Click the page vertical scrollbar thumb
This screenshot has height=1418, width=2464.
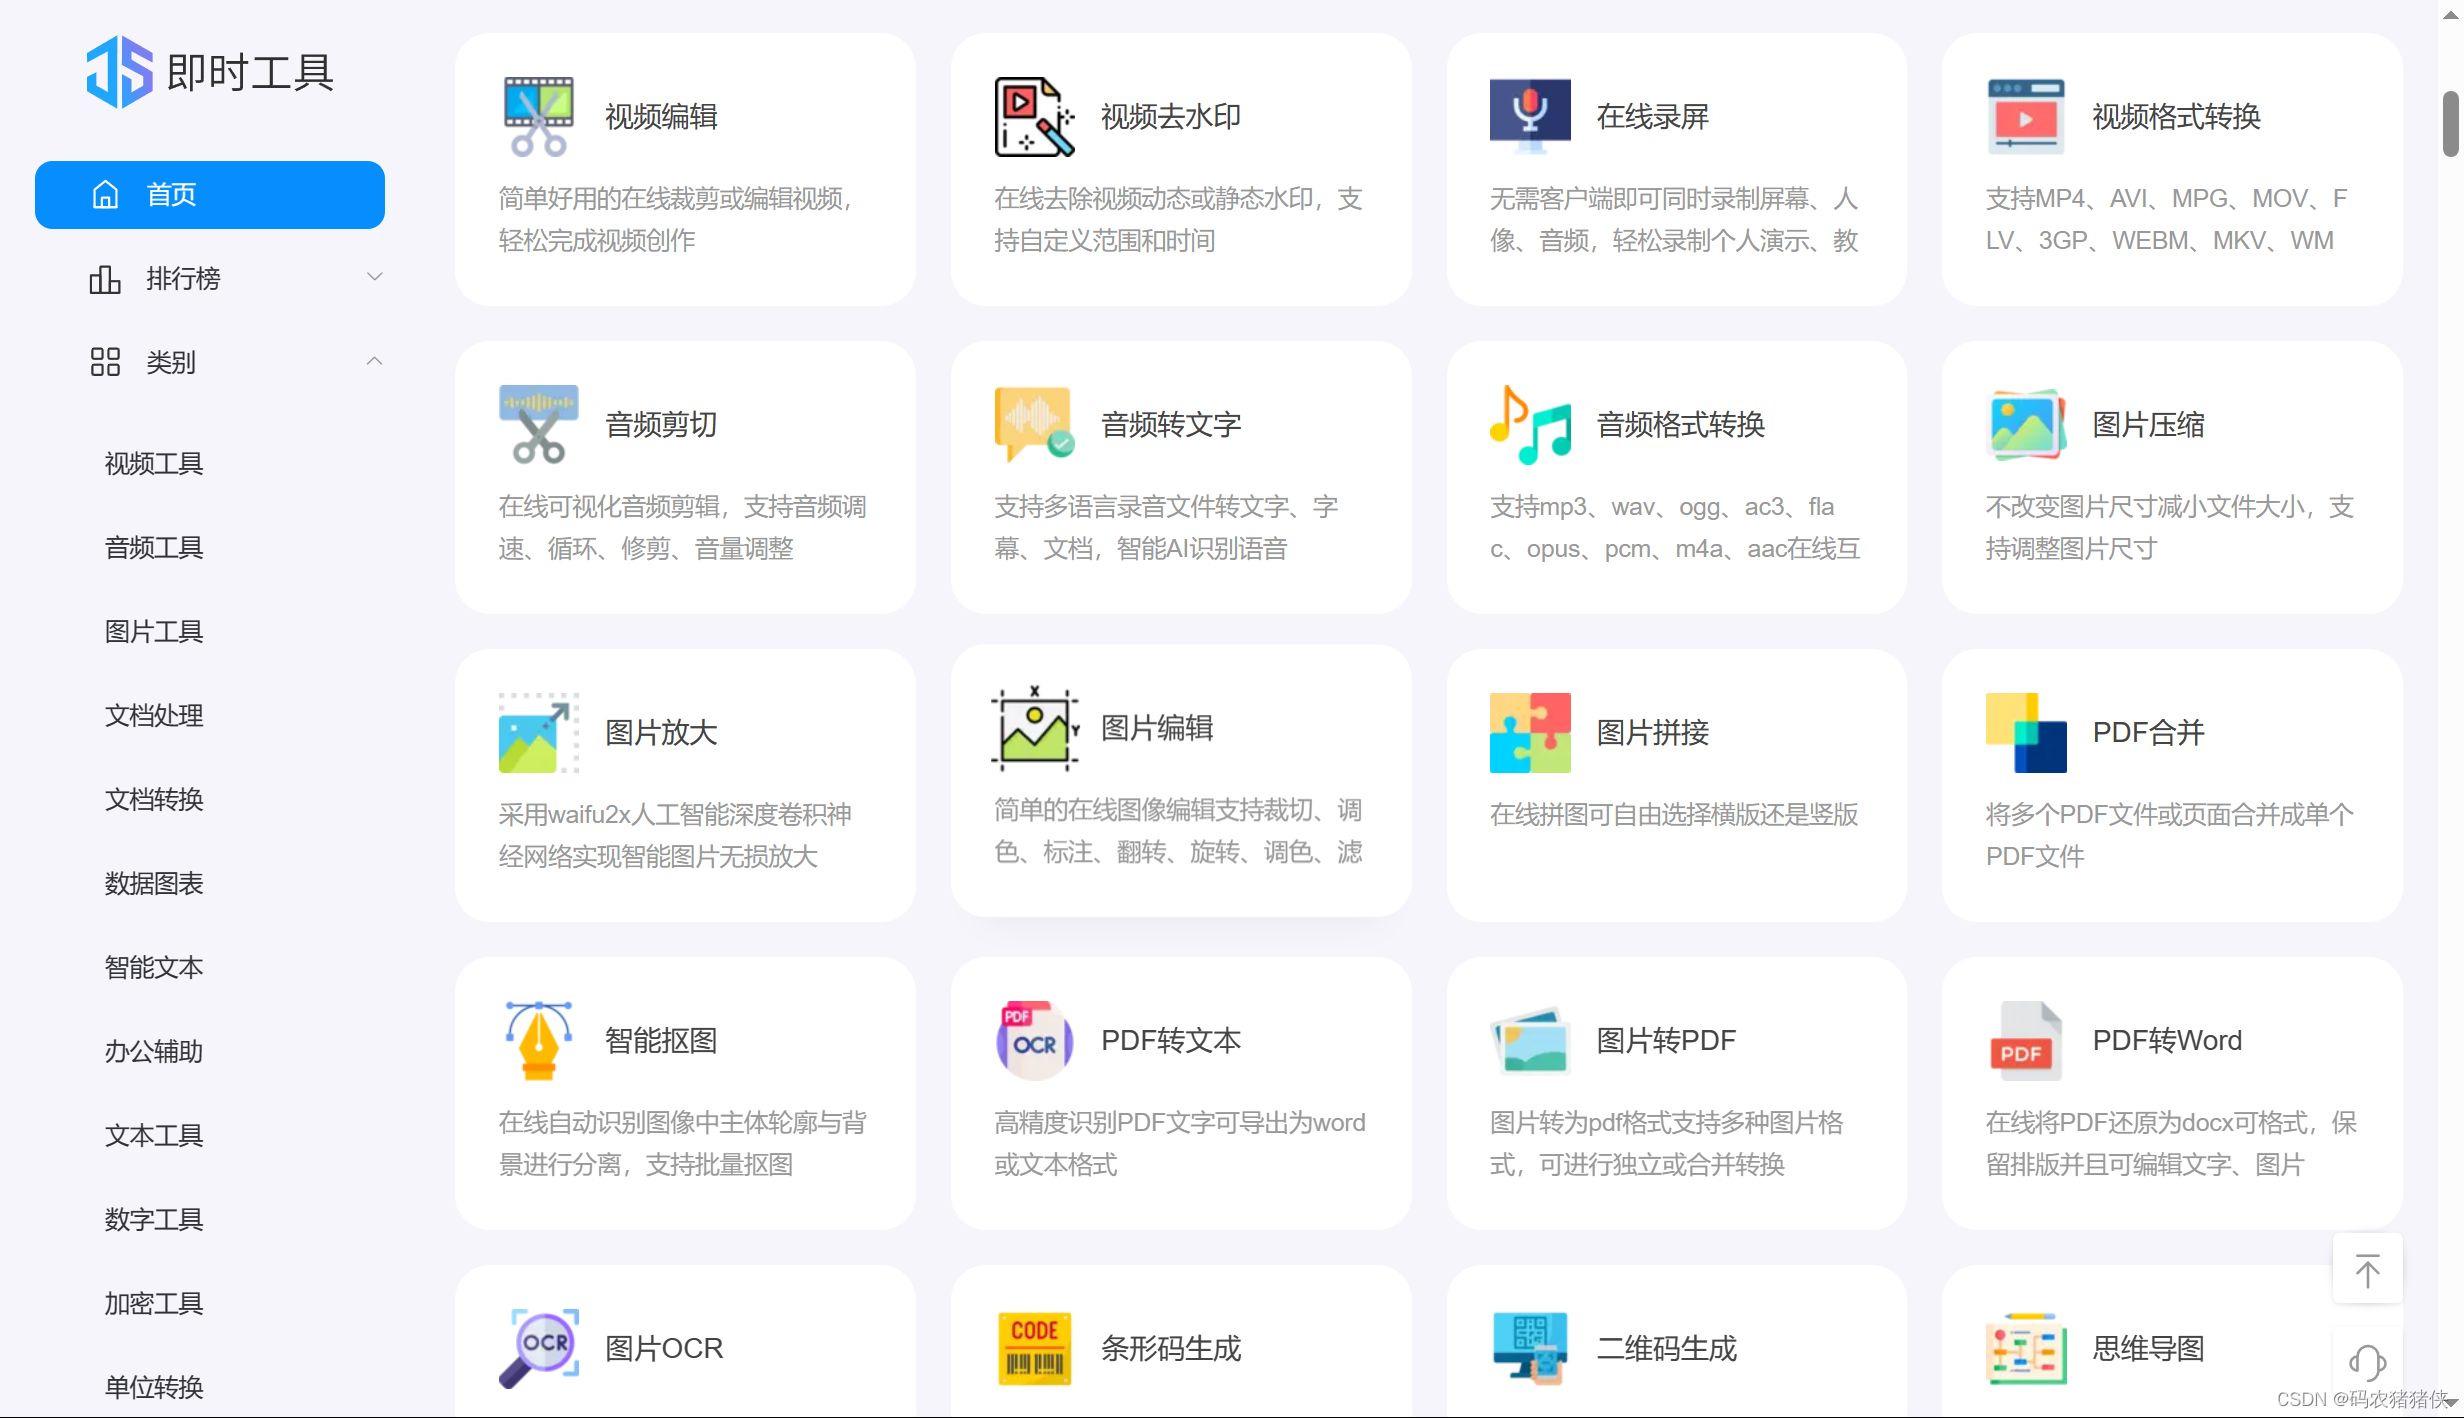pyautogui.click(x=2450, y=124)
